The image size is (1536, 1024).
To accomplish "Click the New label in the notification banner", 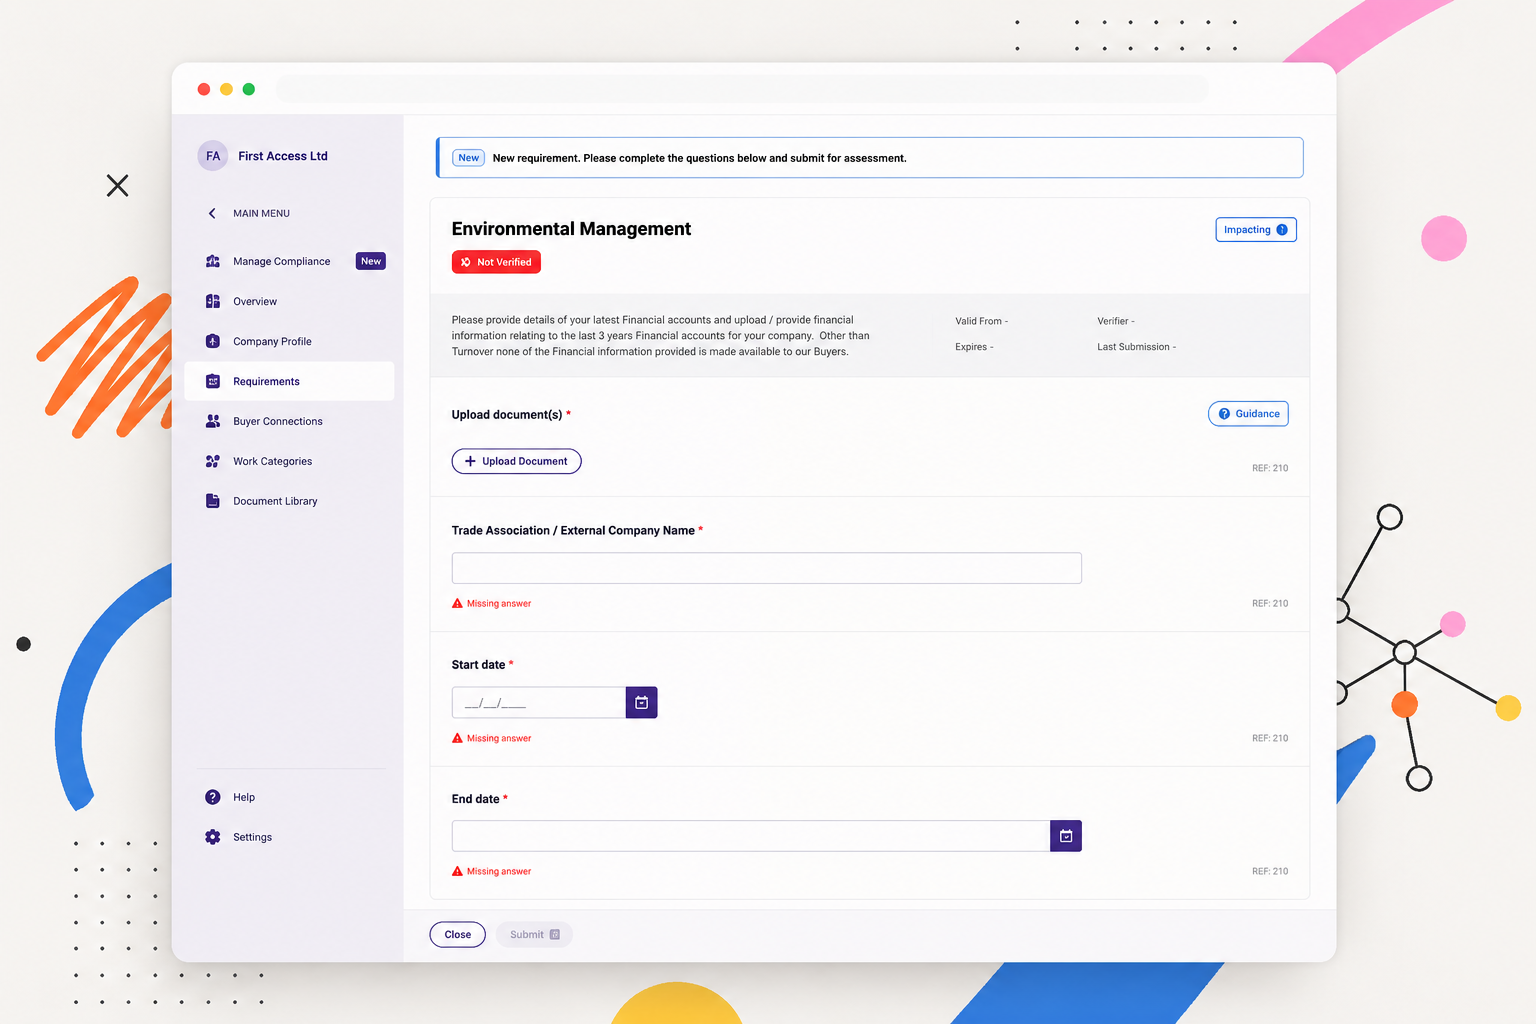I will click(469, 158).
